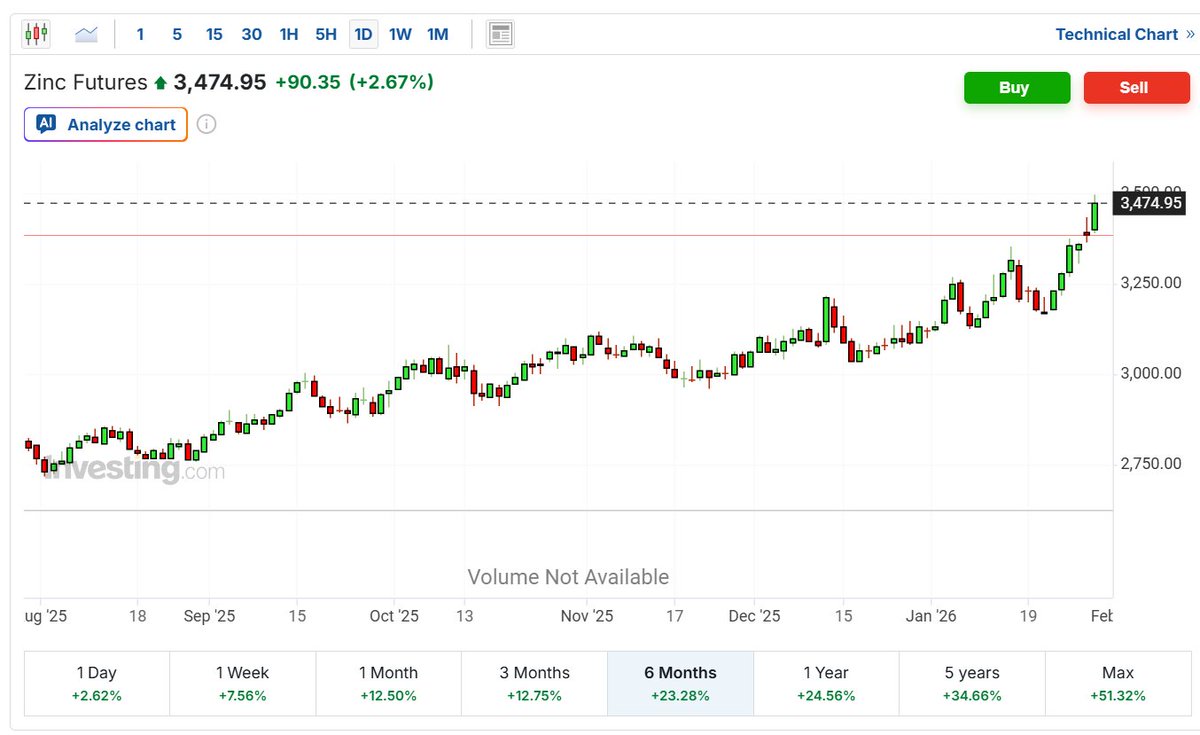The image size is (1200, 735).
Task: Set interval to 5 minutes
Action: coord(177,34)
